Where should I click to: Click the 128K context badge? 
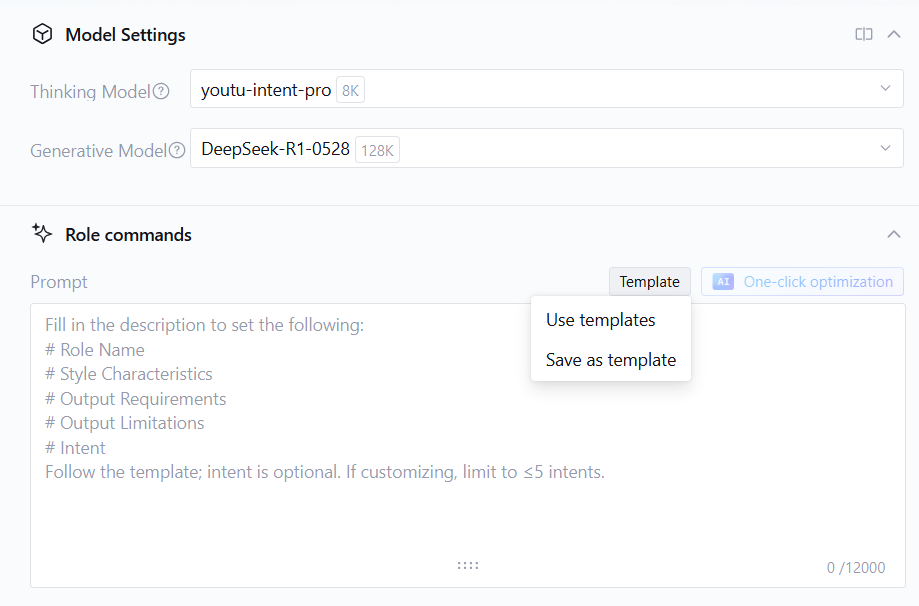pyautogui.click(x=378, y=151)
